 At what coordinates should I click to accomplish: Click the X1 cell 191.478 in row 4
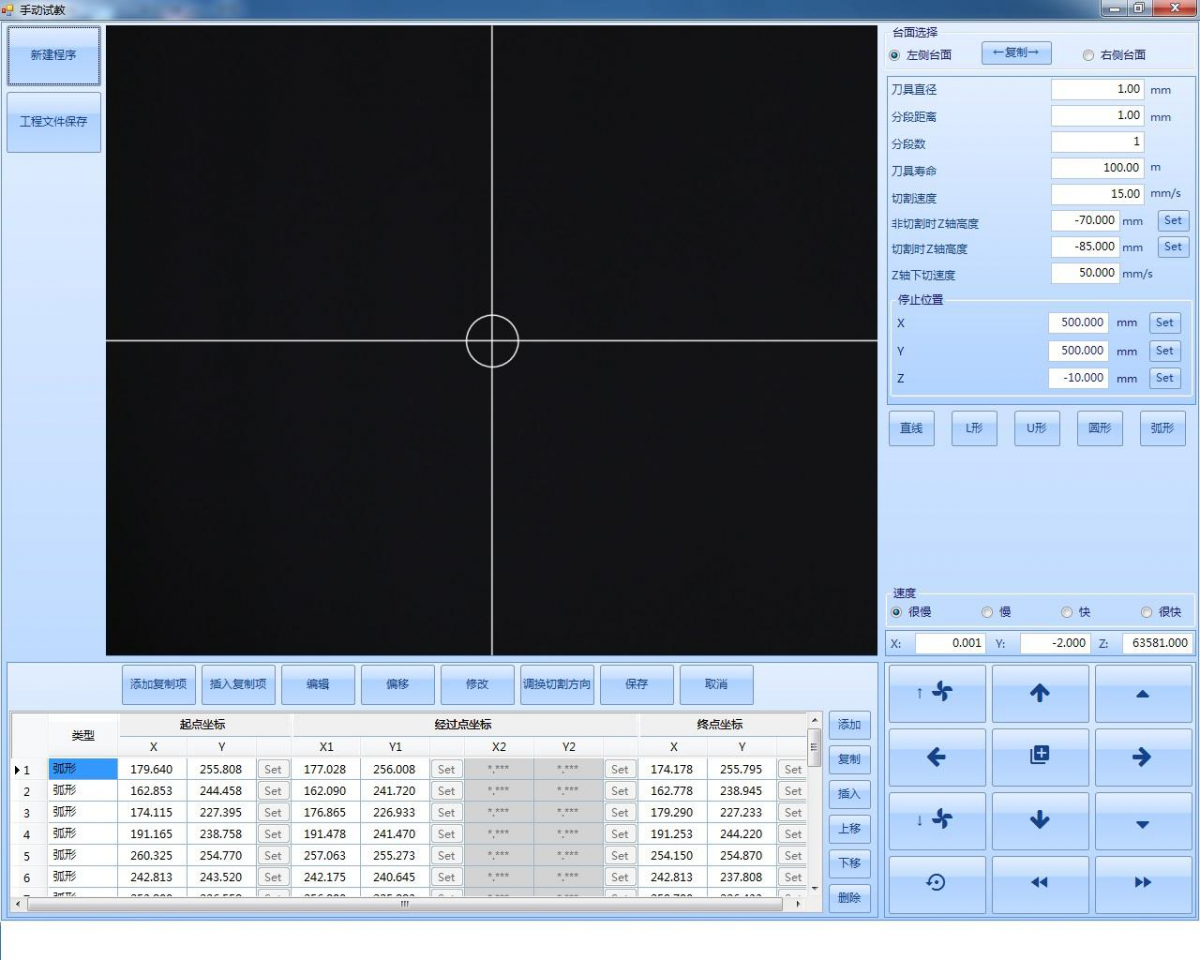coord(326,834)
